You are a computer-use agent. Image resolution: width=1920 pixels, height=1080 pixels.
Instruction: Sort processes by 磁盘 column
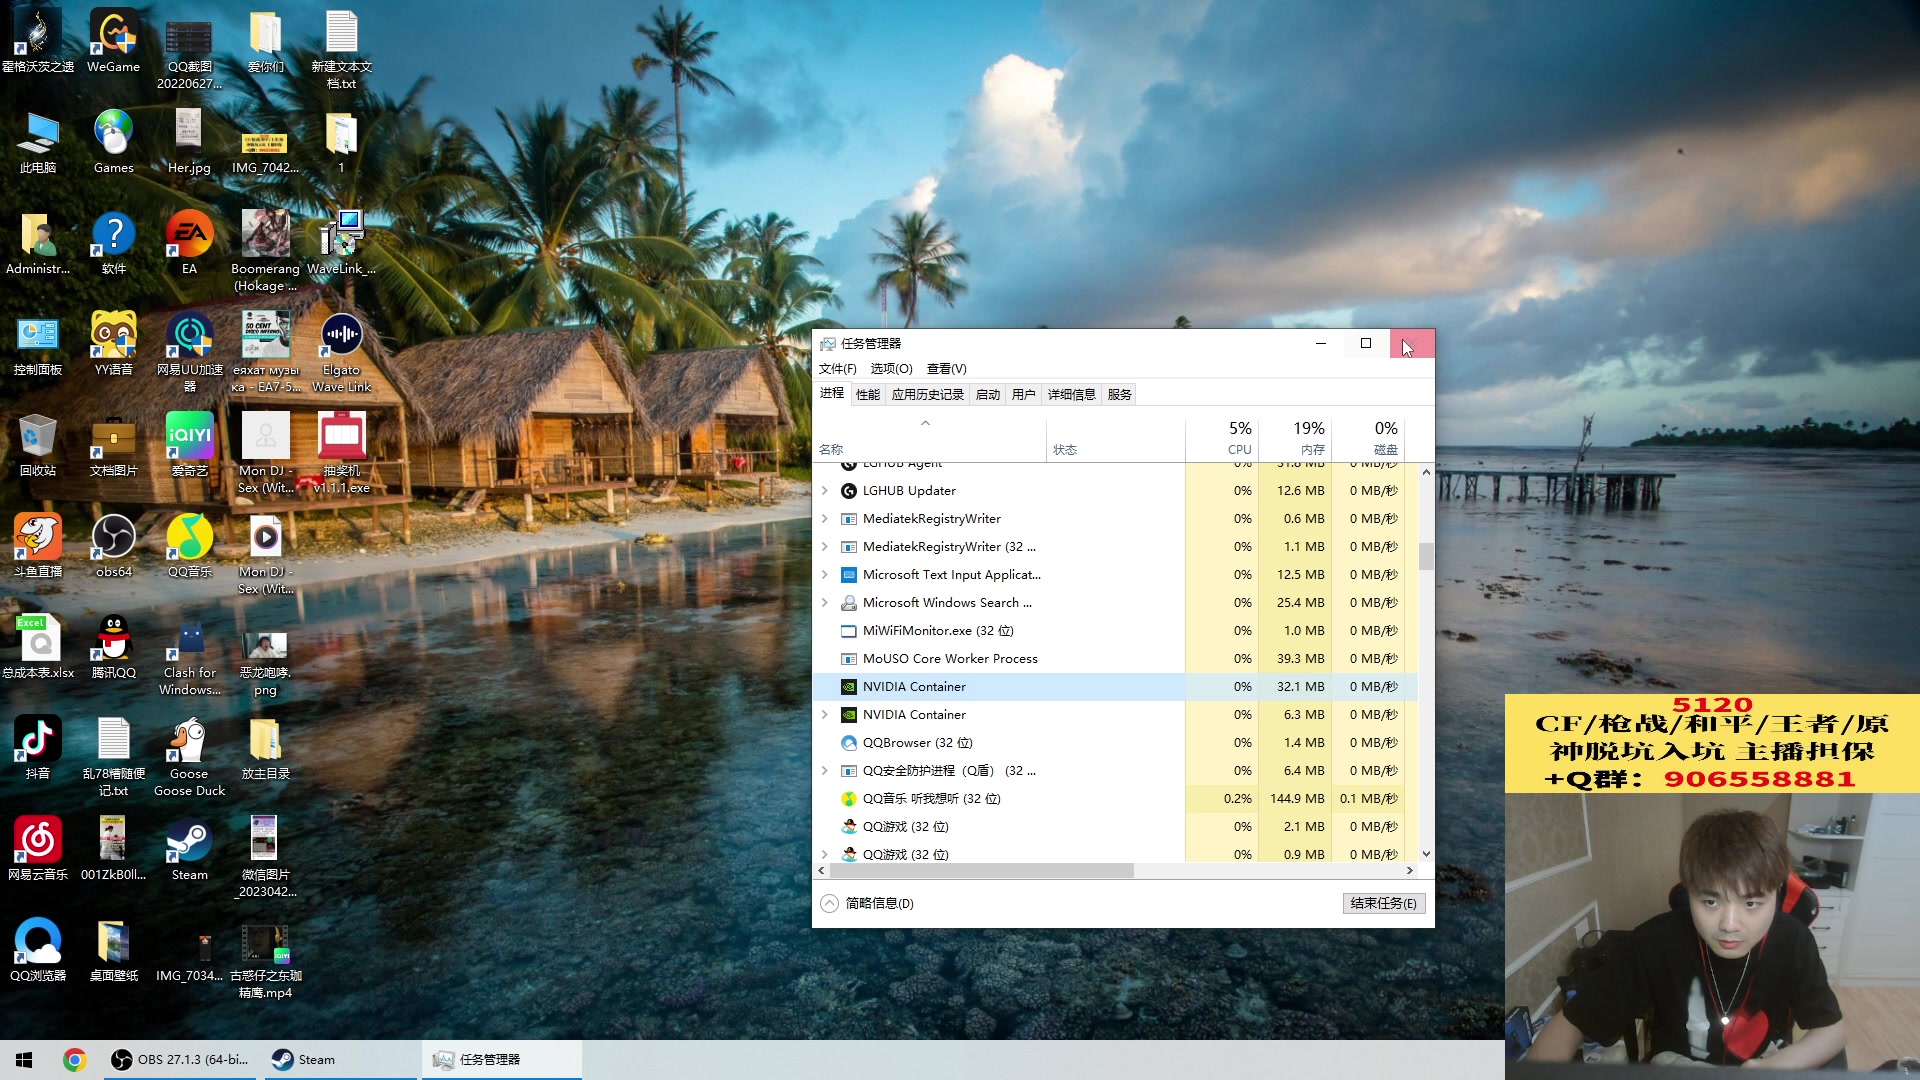1368,438
